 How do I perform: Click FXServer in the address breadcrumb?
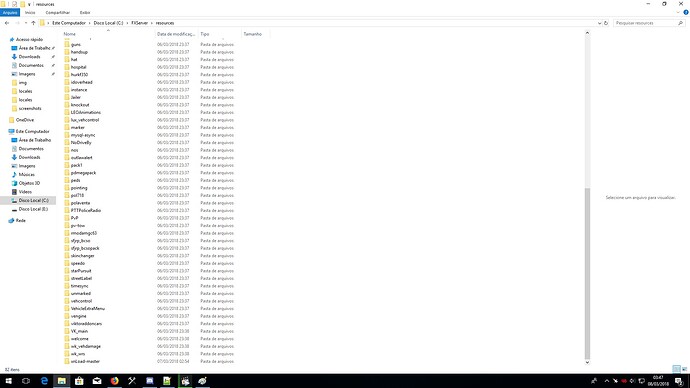[139, 23]
